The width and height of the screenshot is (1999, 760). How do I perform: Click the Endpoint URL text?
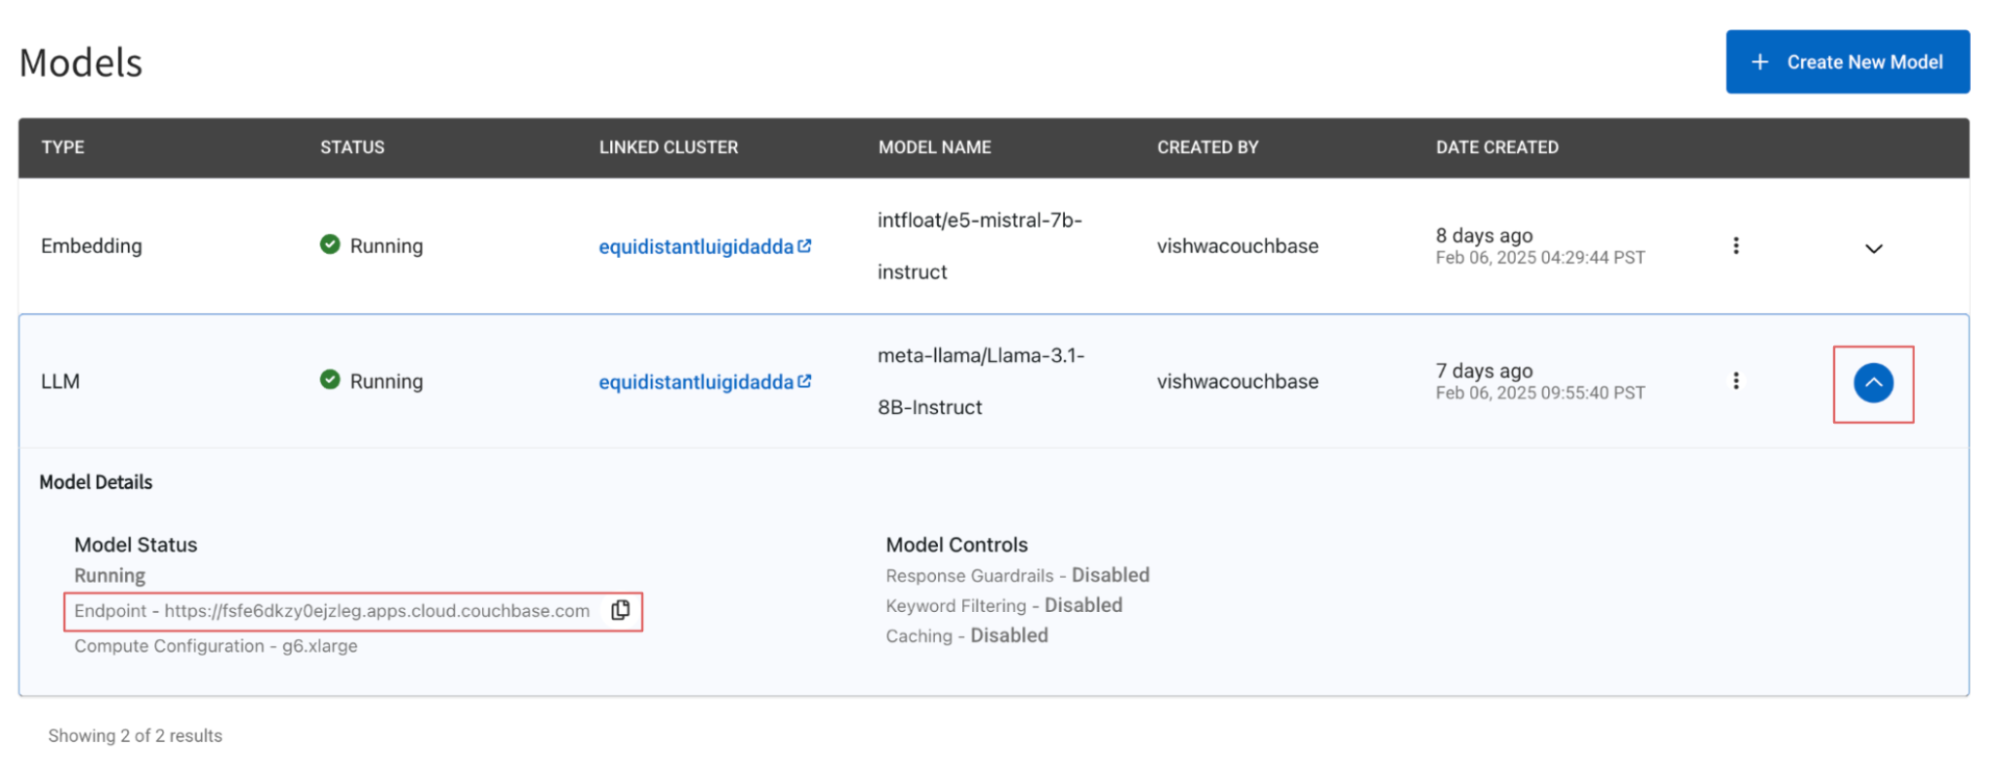pos(332,611)
